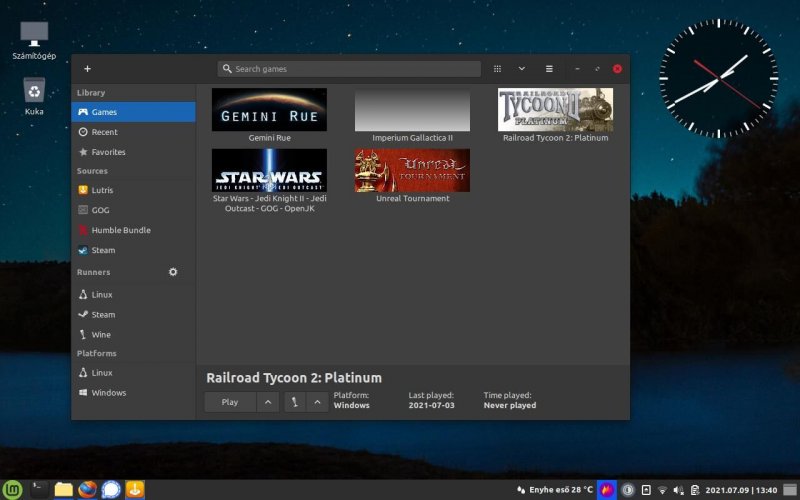Filter by the Wine runner

pyautogui.click(x=133, y=335)
